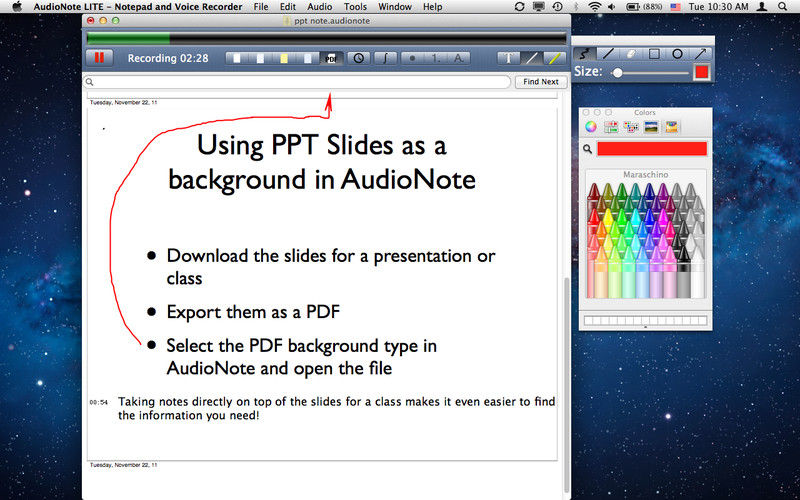Select the yellow paper background

[284, 58]
